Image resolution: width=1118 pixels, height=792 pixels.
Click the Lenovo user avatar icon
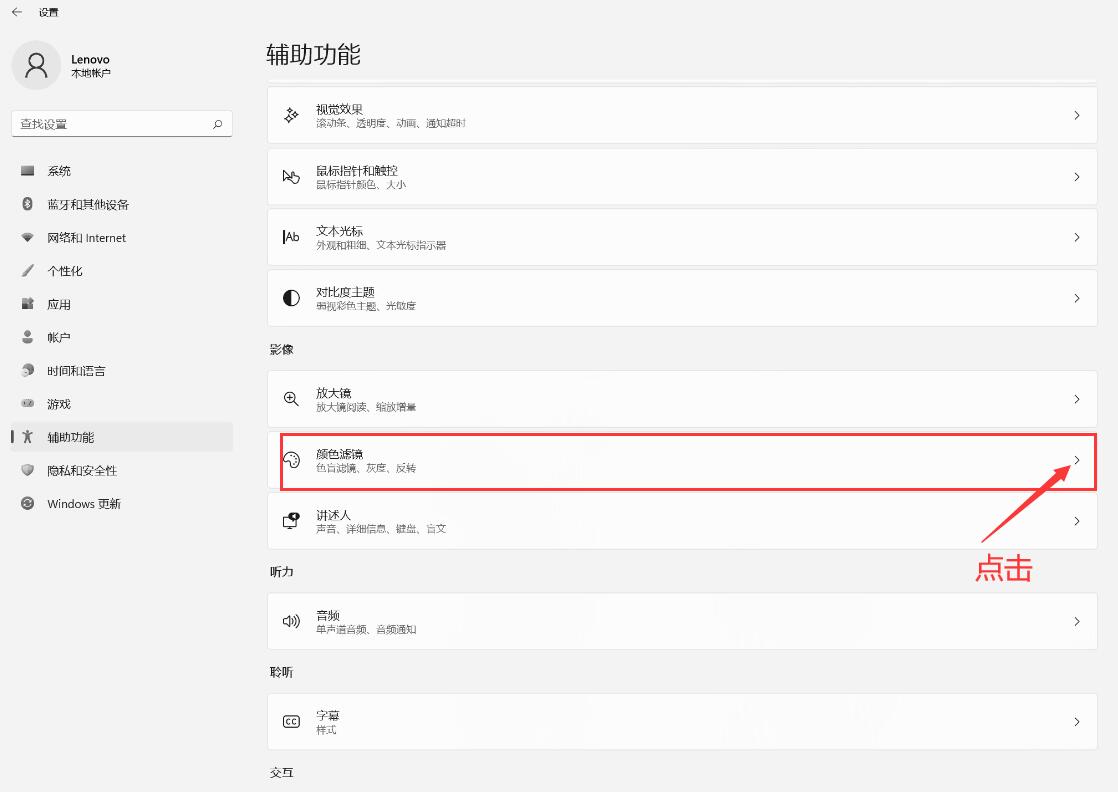coord(36,66)
